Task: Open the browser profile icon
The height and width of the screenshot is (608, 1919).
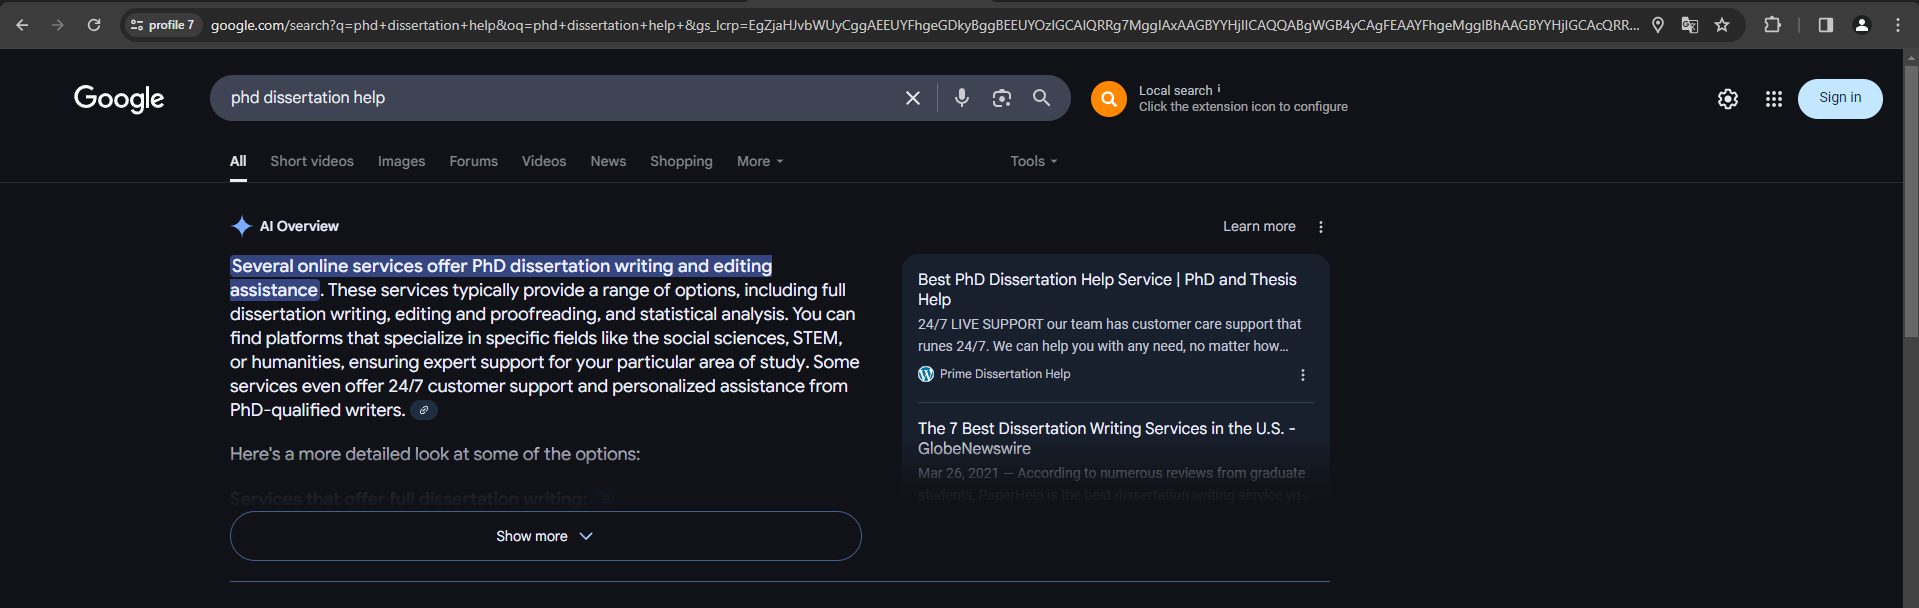Action: (1862, 25)
